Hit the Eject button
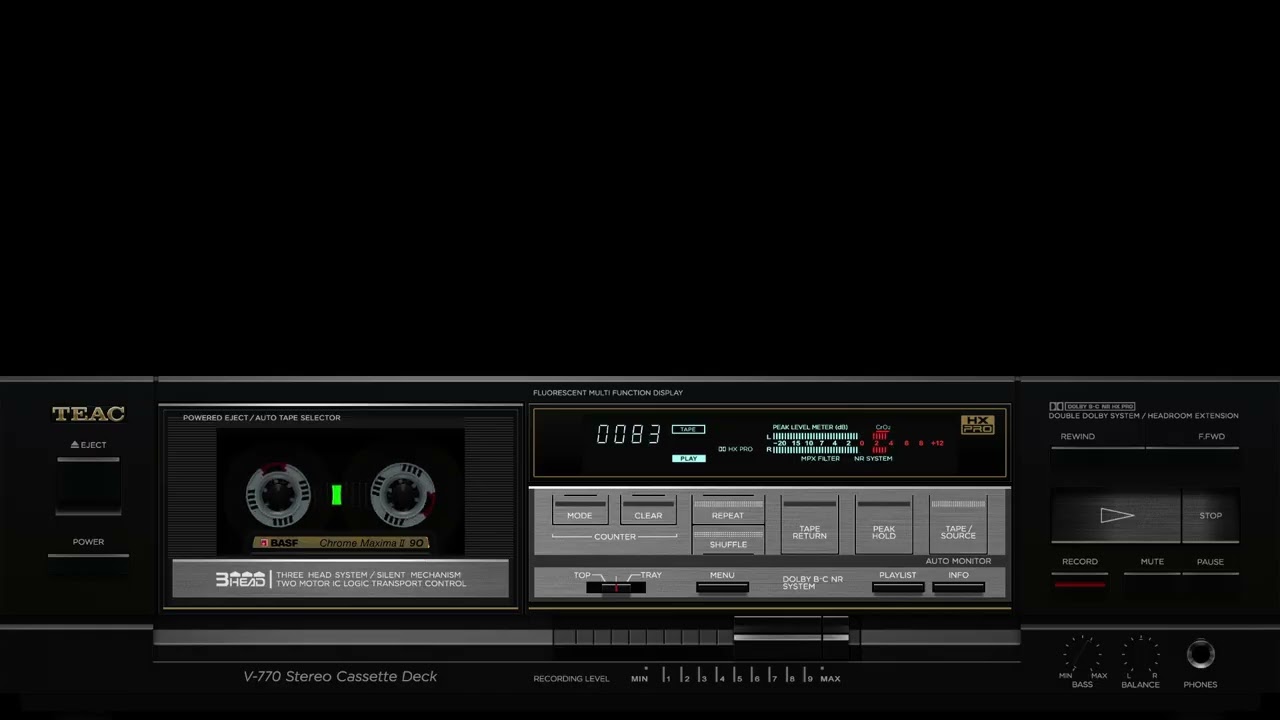This screenshot has width=1280, height=720. 88,486
